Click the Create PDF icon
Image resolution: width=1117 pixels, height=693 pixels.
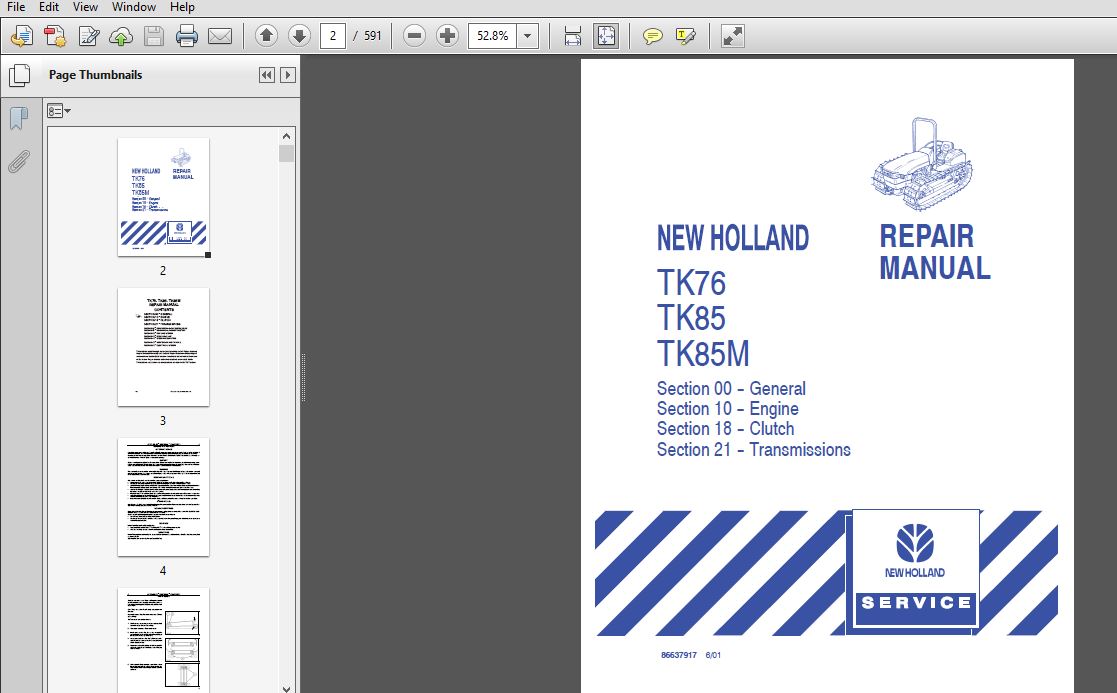click(55, 36)
